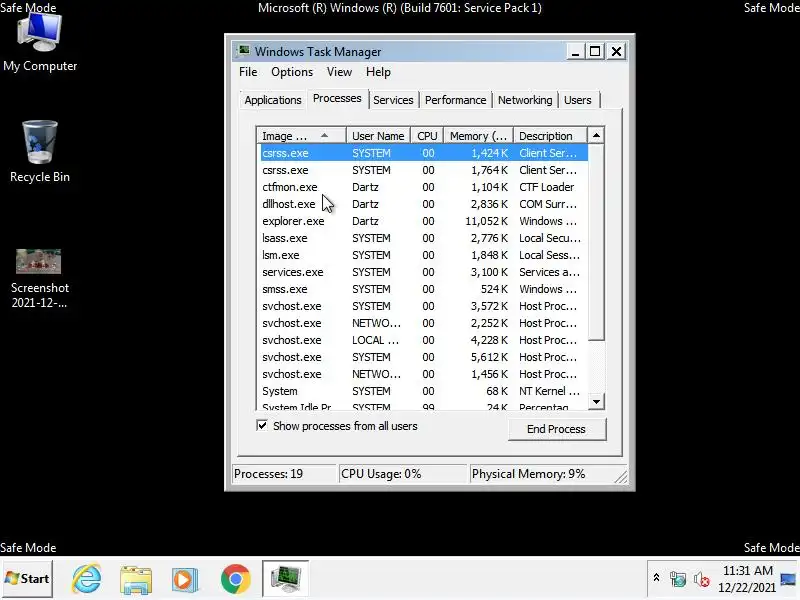The image size is (800, 600).
Task: Select the csrss.exe row with 1,764 K
Action: coord(424,170)
